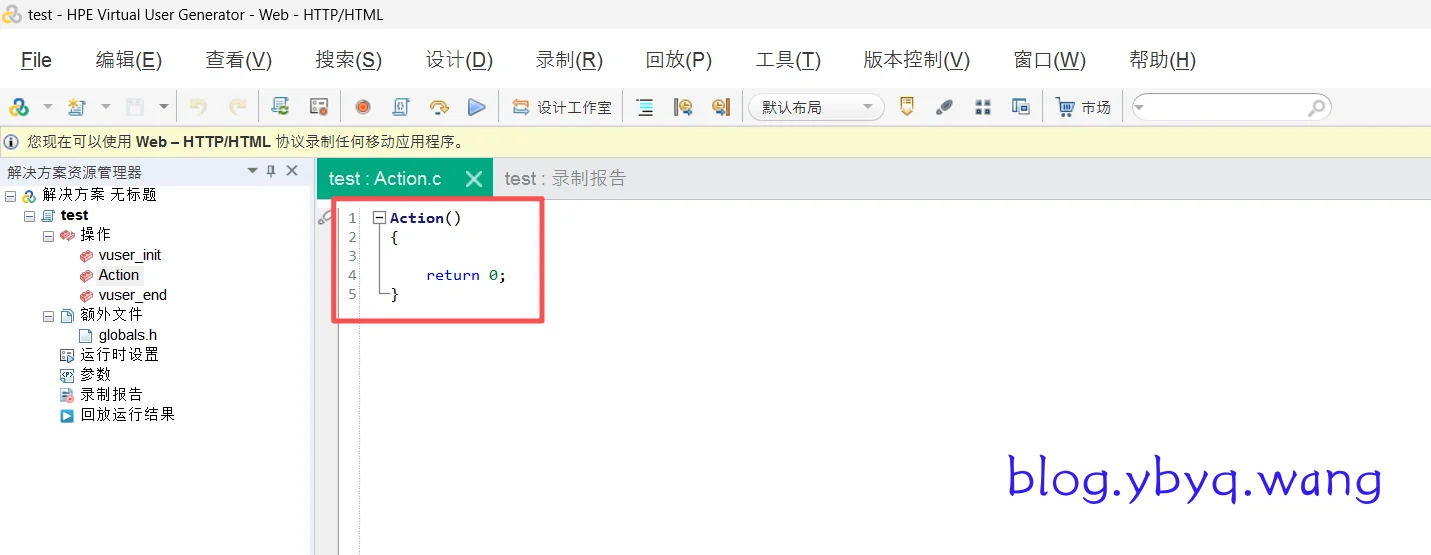1431x555 pixels.
Task: Click the Regenerate script icon
Action: (x=281, y=107)
